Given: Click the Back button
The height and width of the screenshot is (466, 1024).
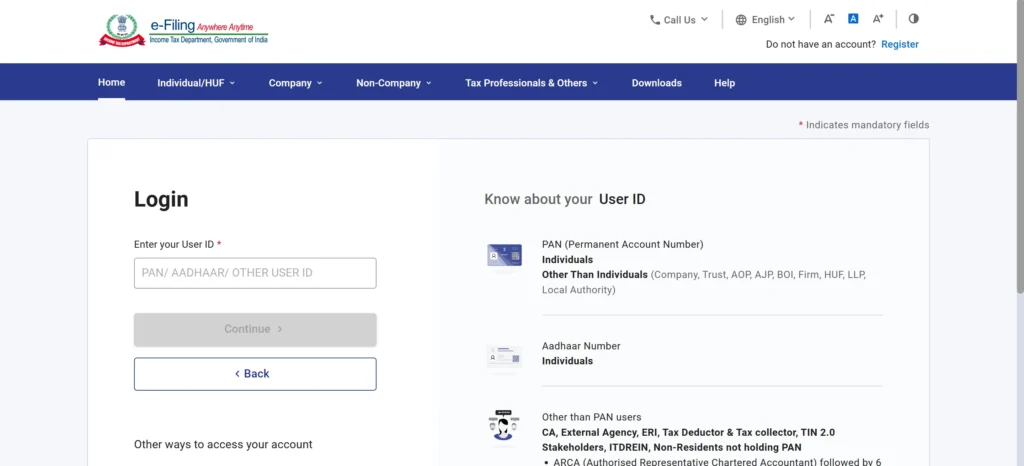Looking at the screenshot, I should click(255, 374).
